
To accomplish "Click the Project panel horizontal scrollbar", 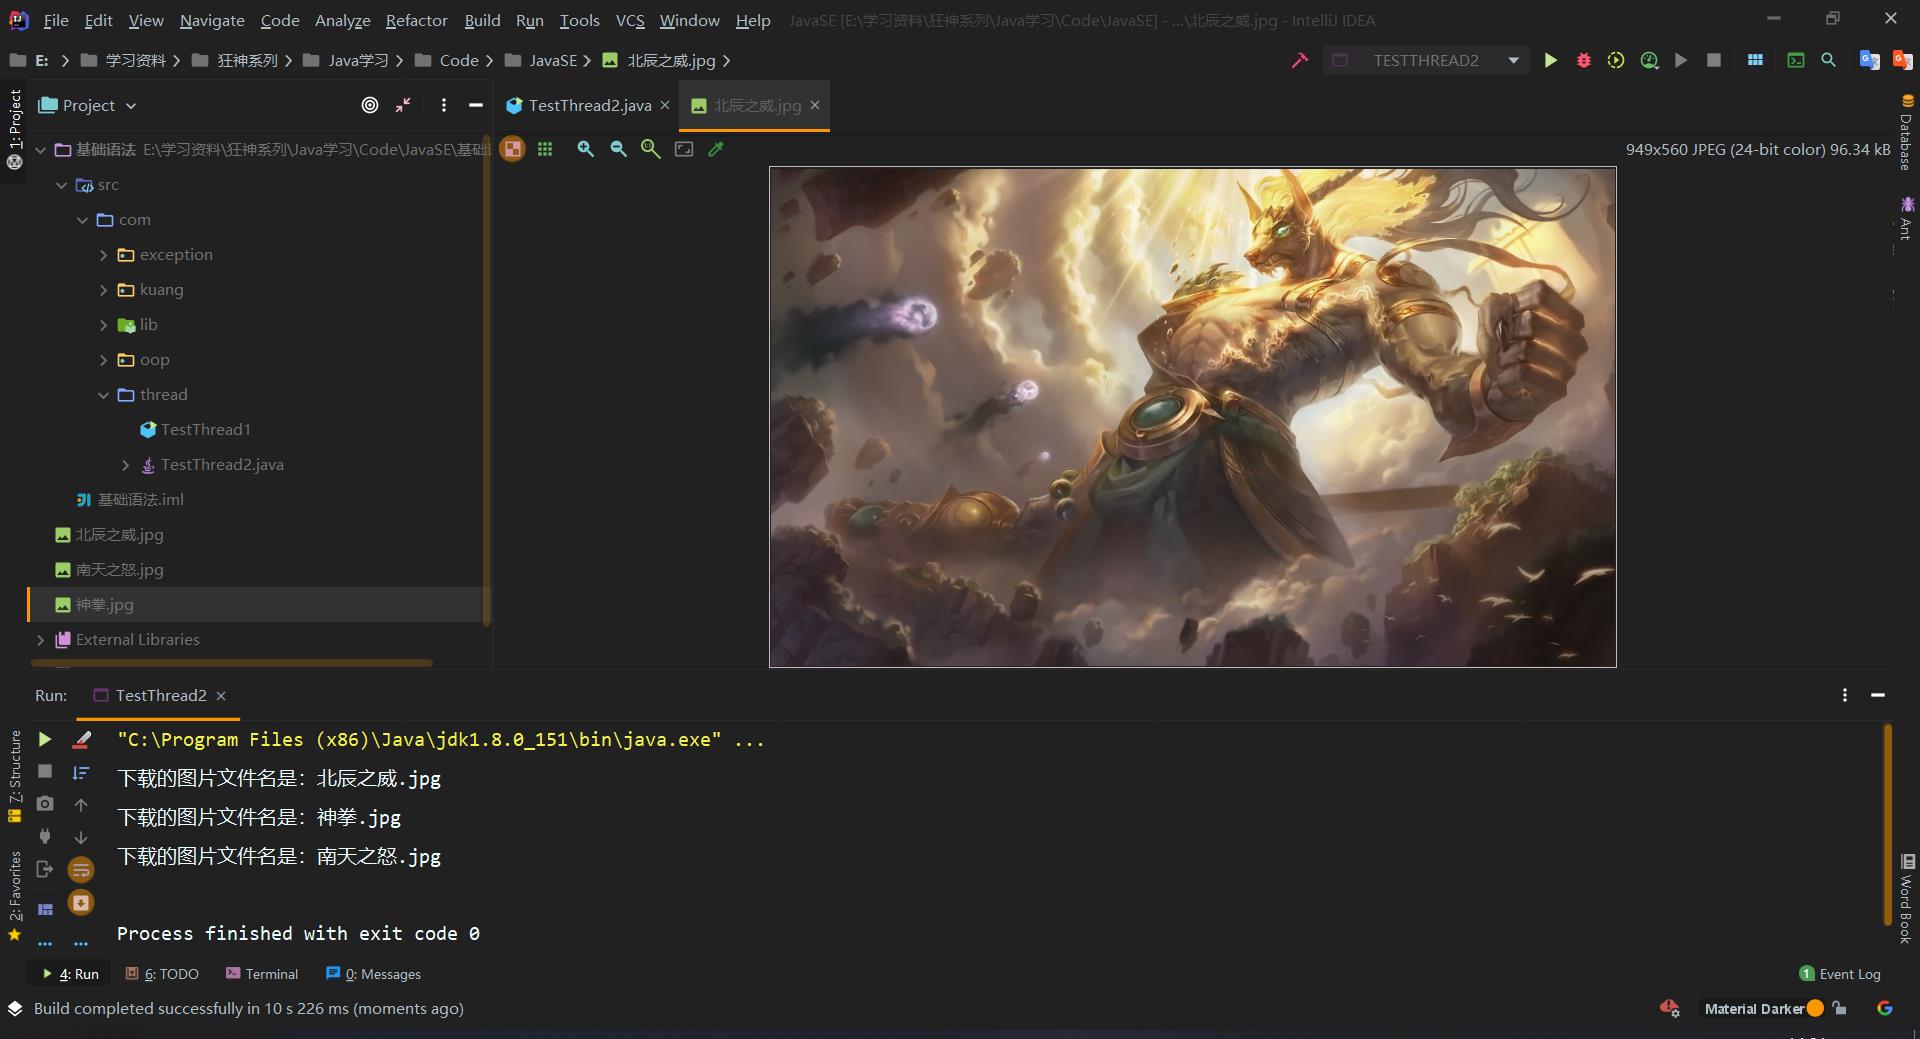I will [232, 662].
